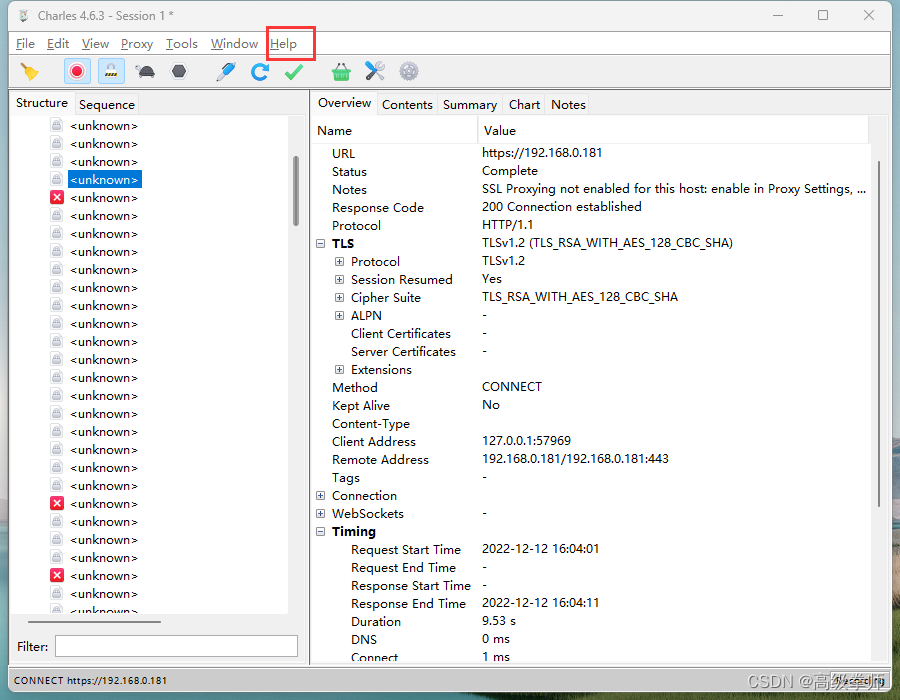Click the Kept Alive row label
Viewport: 900px width, 700px height.
pyautogui.click(x=360, y=406)
